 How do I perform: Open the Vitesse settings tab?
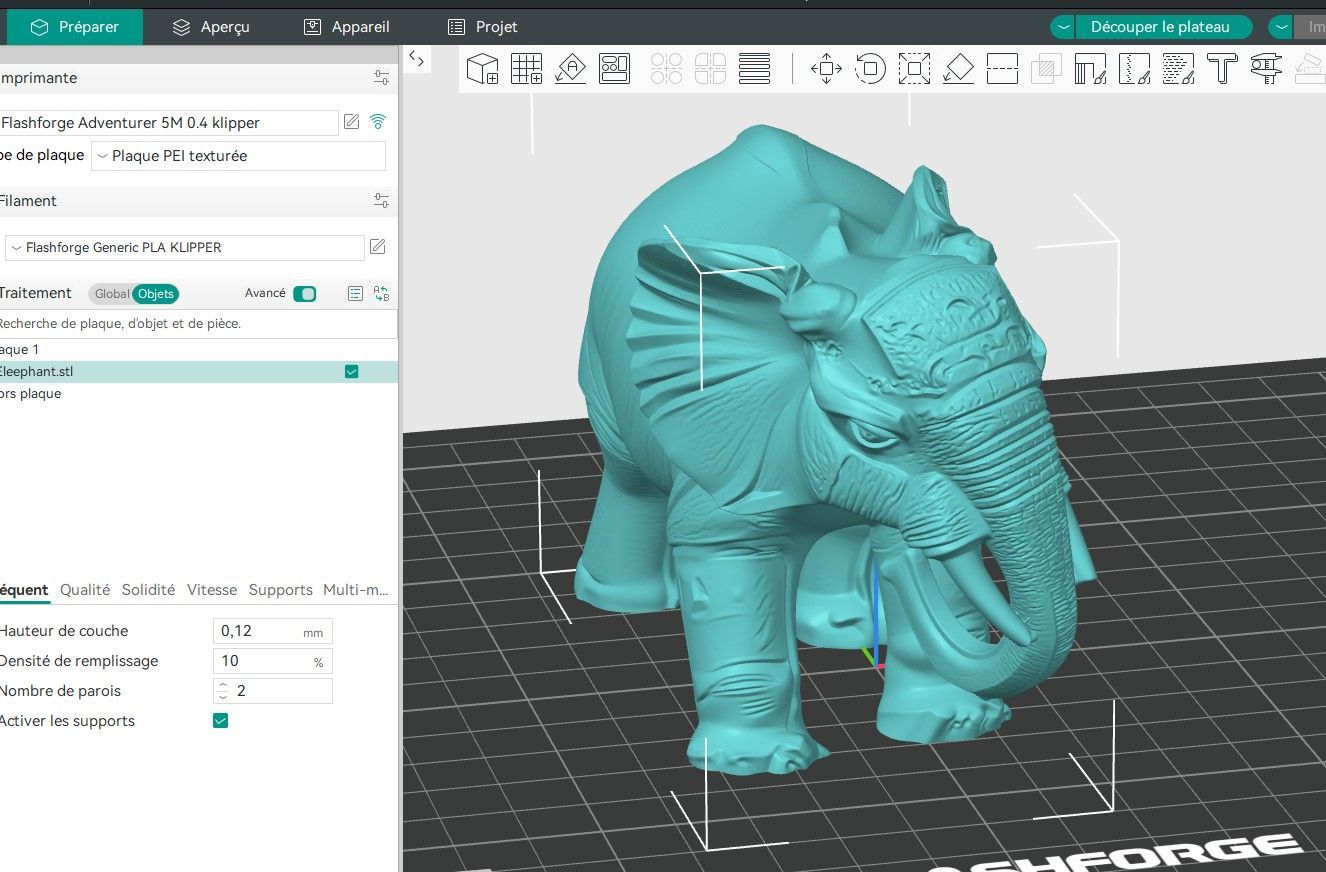(212, 590)
